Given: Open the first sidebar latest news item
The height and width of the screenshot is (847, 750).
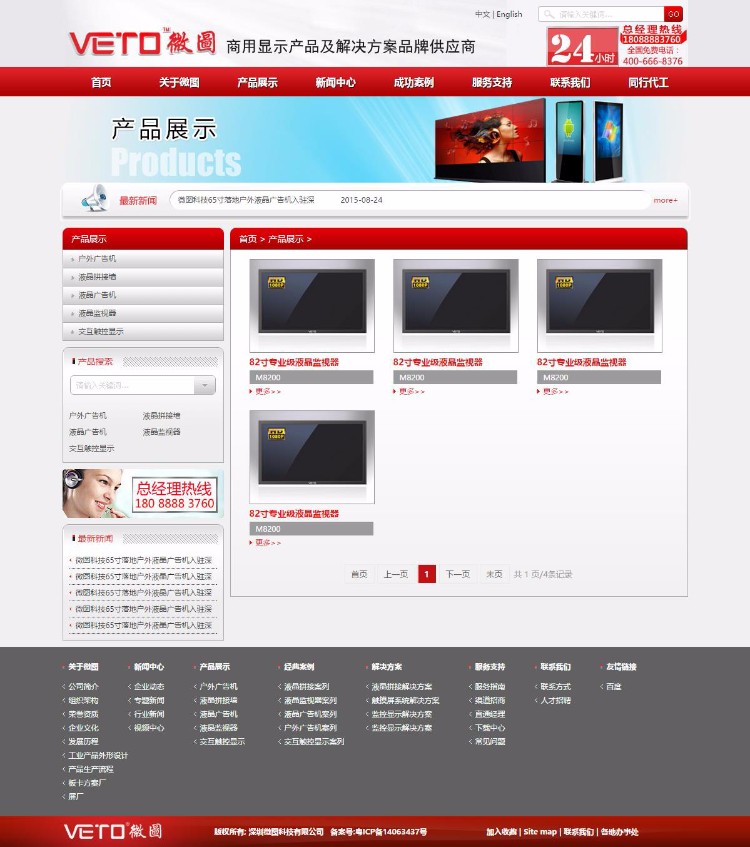Looking at the screenshot, I should (x=143, y=560).
